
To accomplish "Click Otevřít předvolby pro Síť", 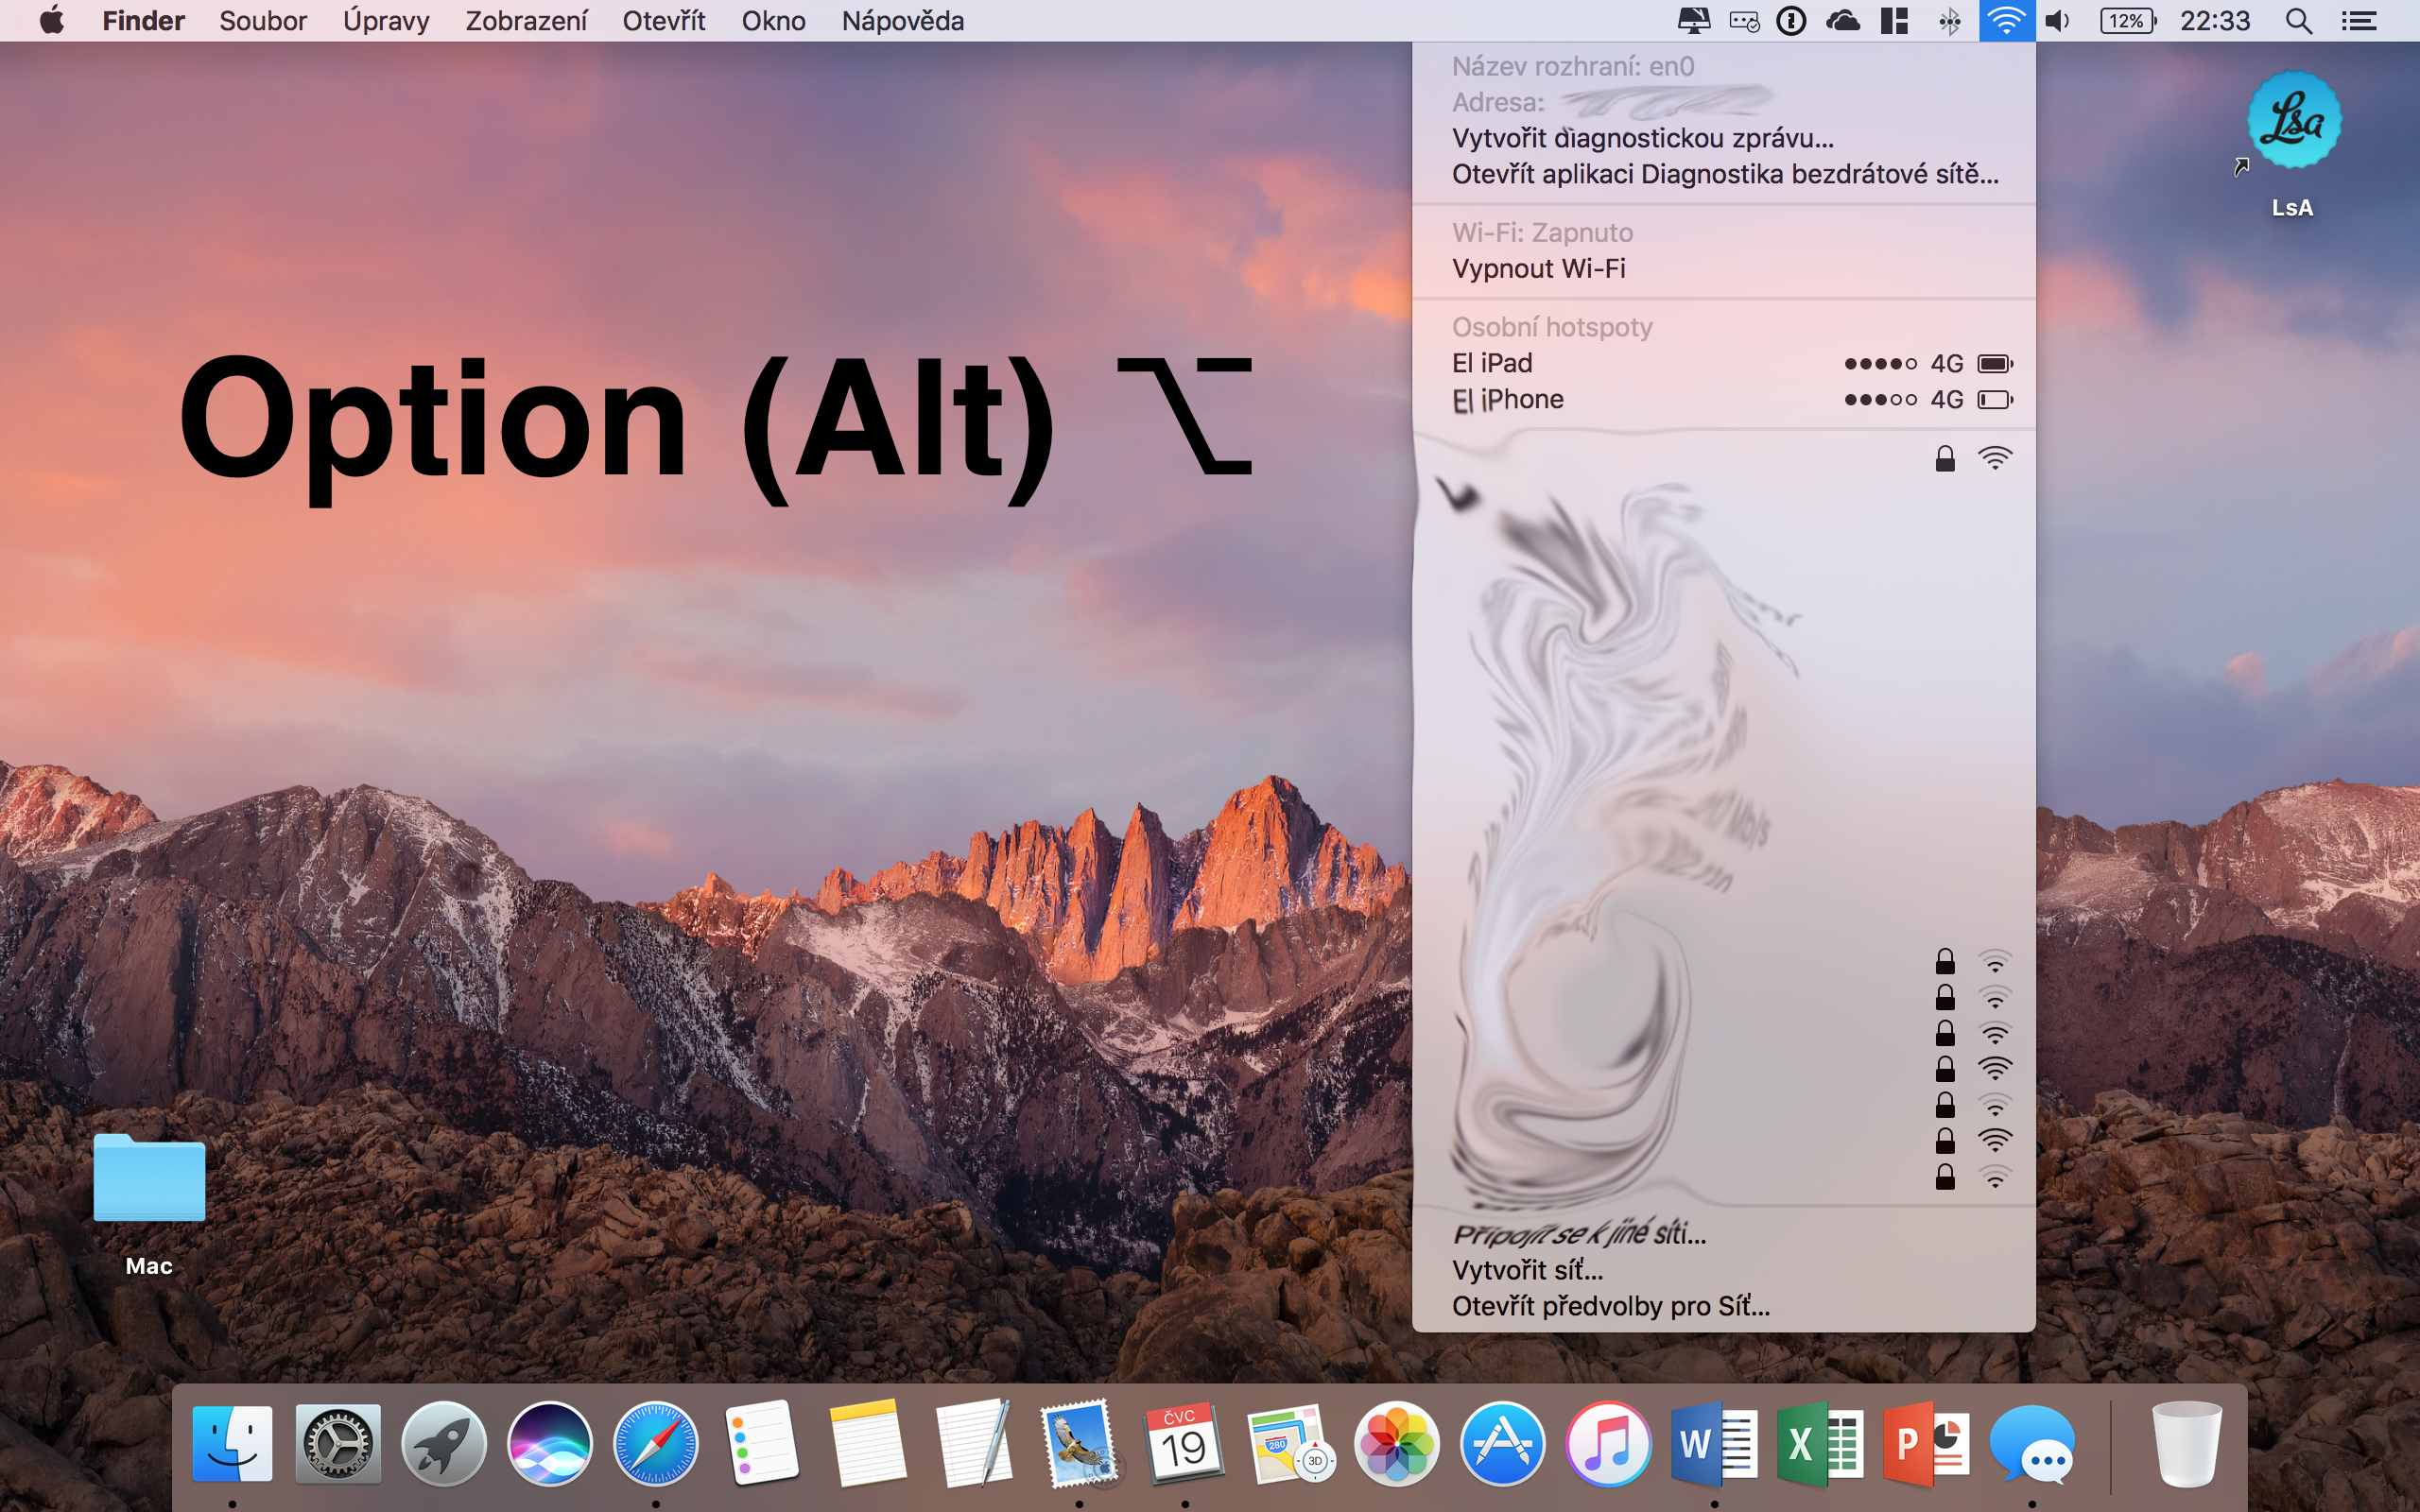I will [x=1610, y=1306].
